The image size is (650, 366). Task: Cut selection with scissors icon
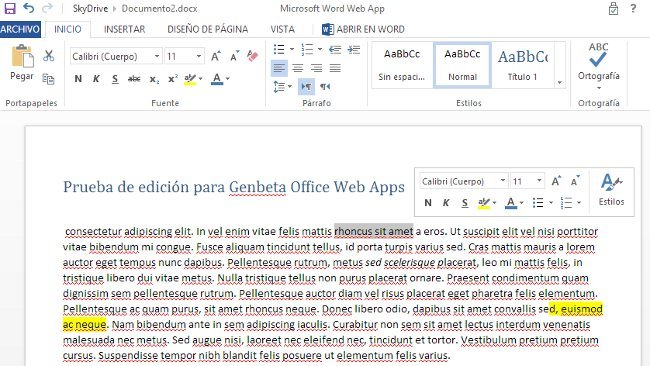(49, 56)
